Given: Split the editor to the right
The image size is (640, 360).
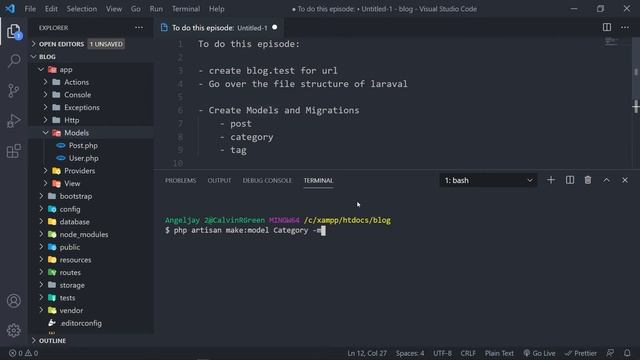Looking at the screenshot, I should (x=607, y=27).
